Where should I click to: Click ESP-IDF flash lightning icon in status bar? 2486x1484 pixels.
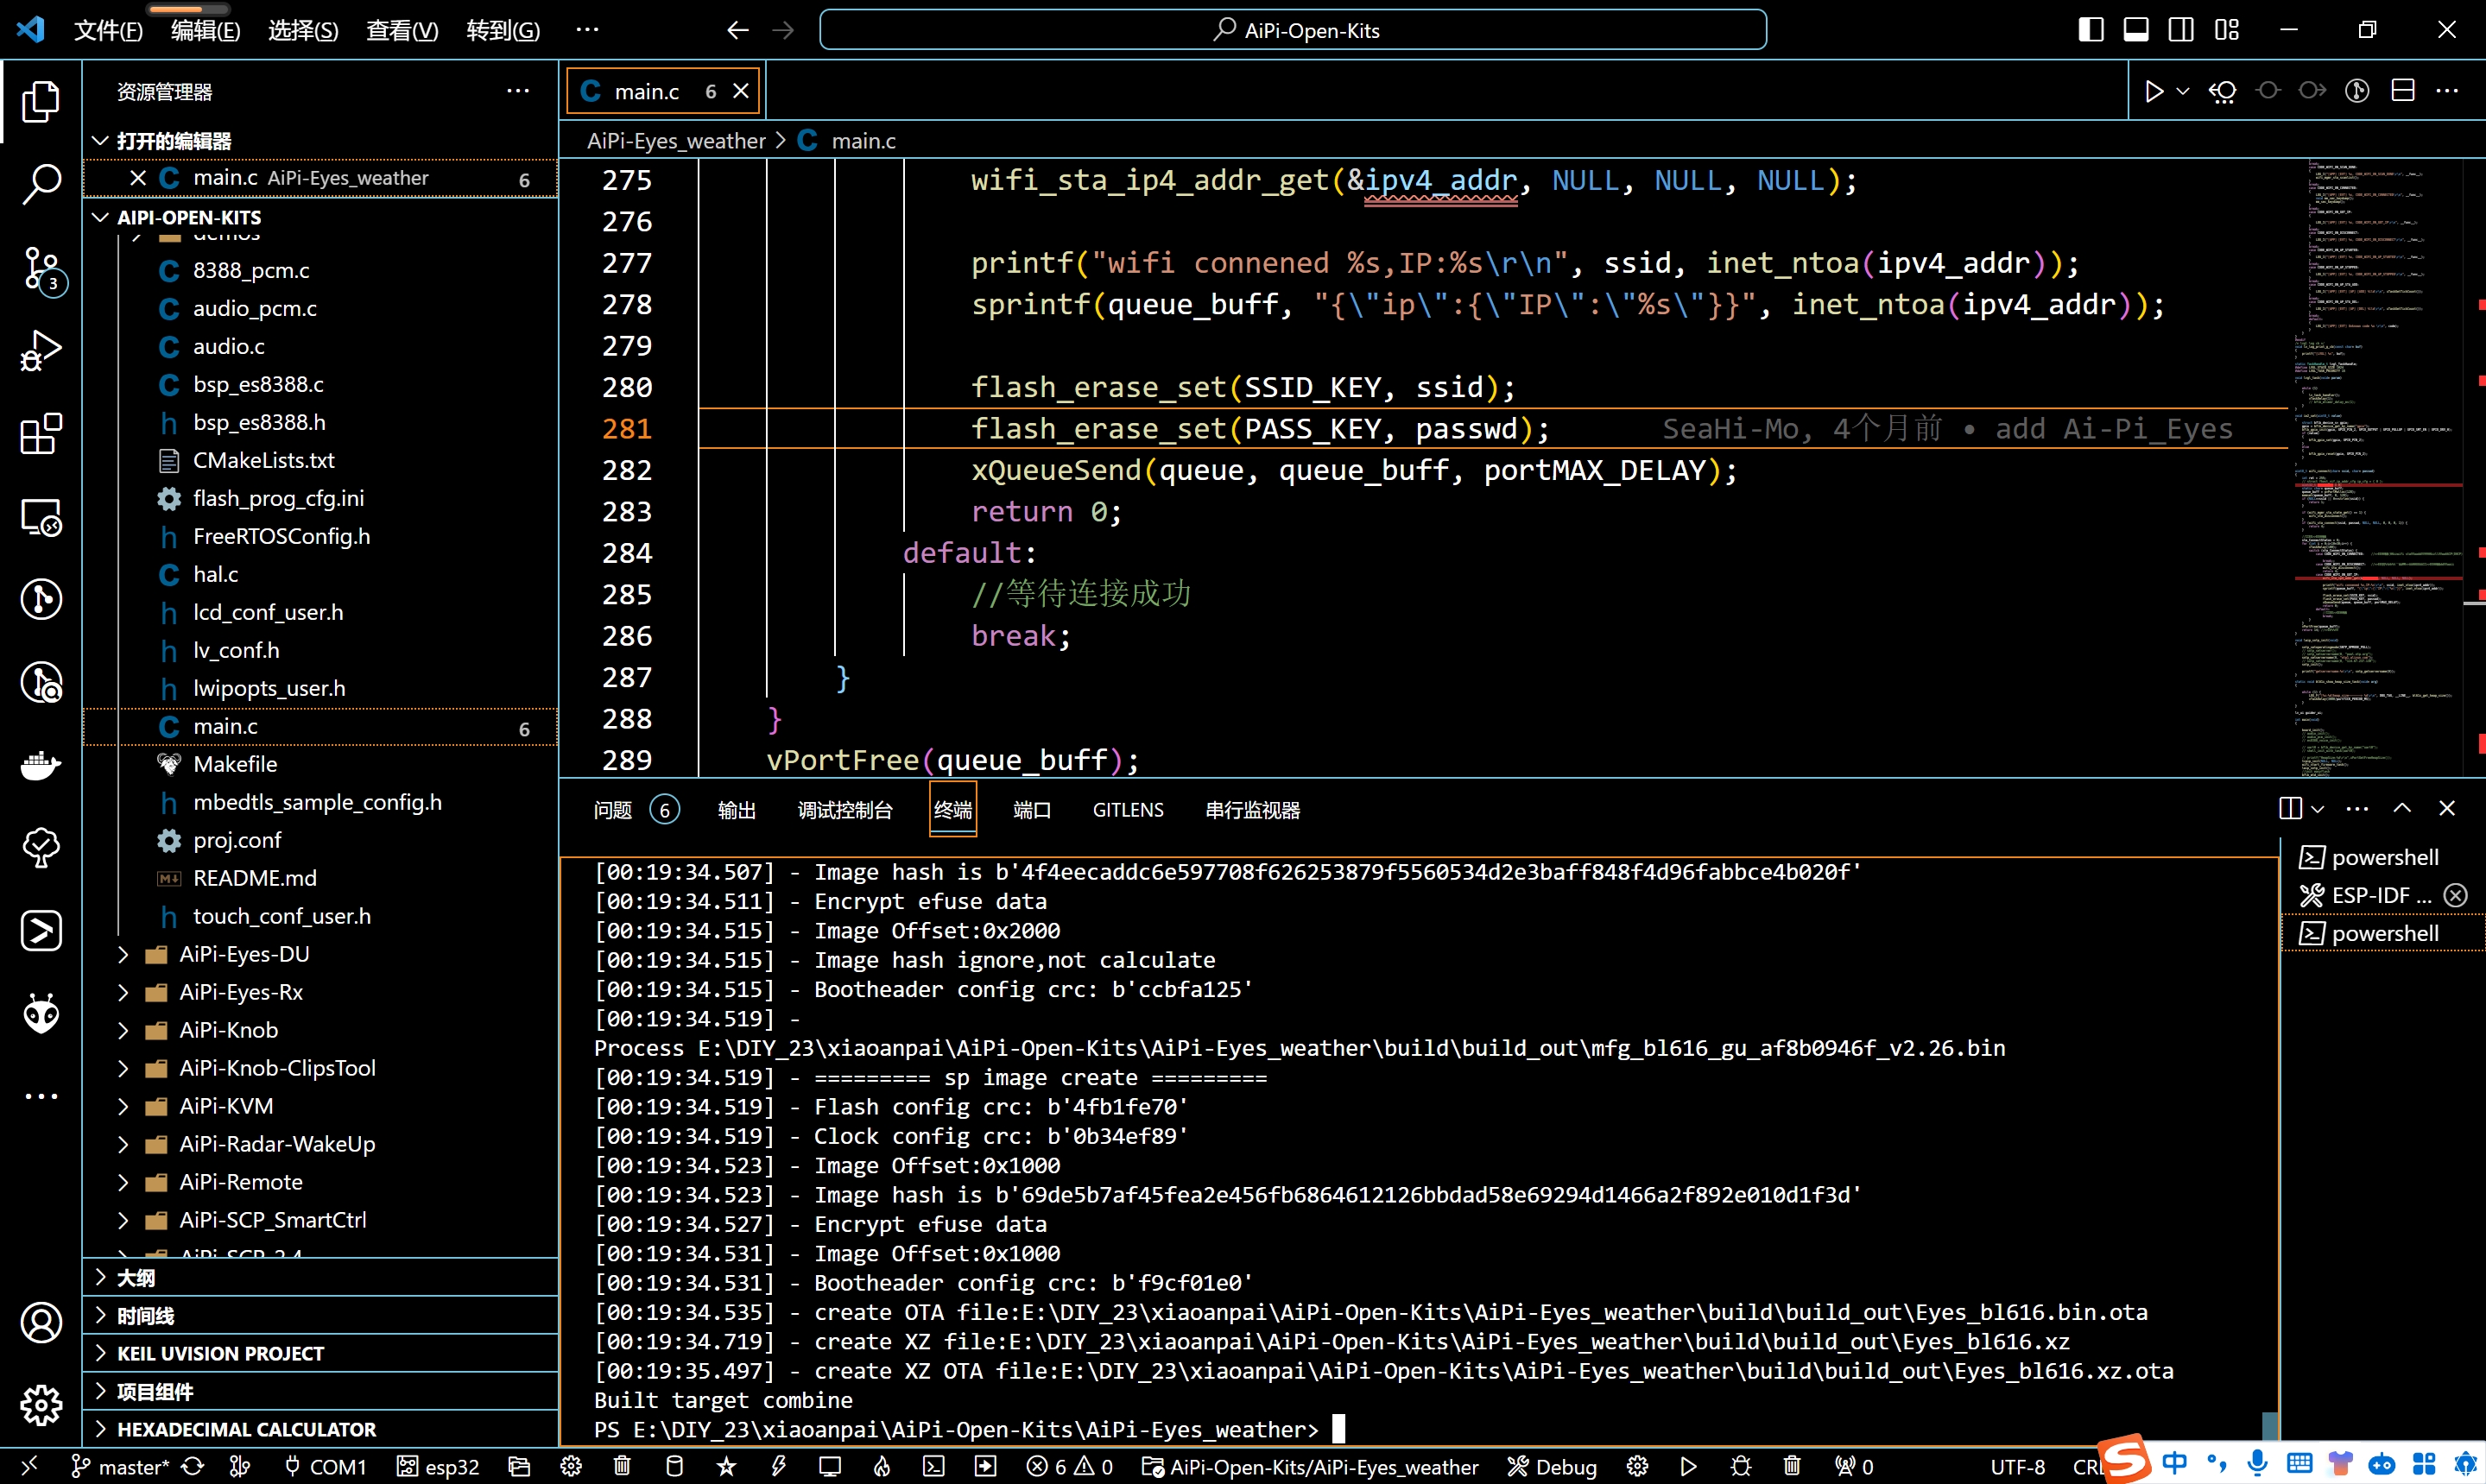coord(778,1466)
